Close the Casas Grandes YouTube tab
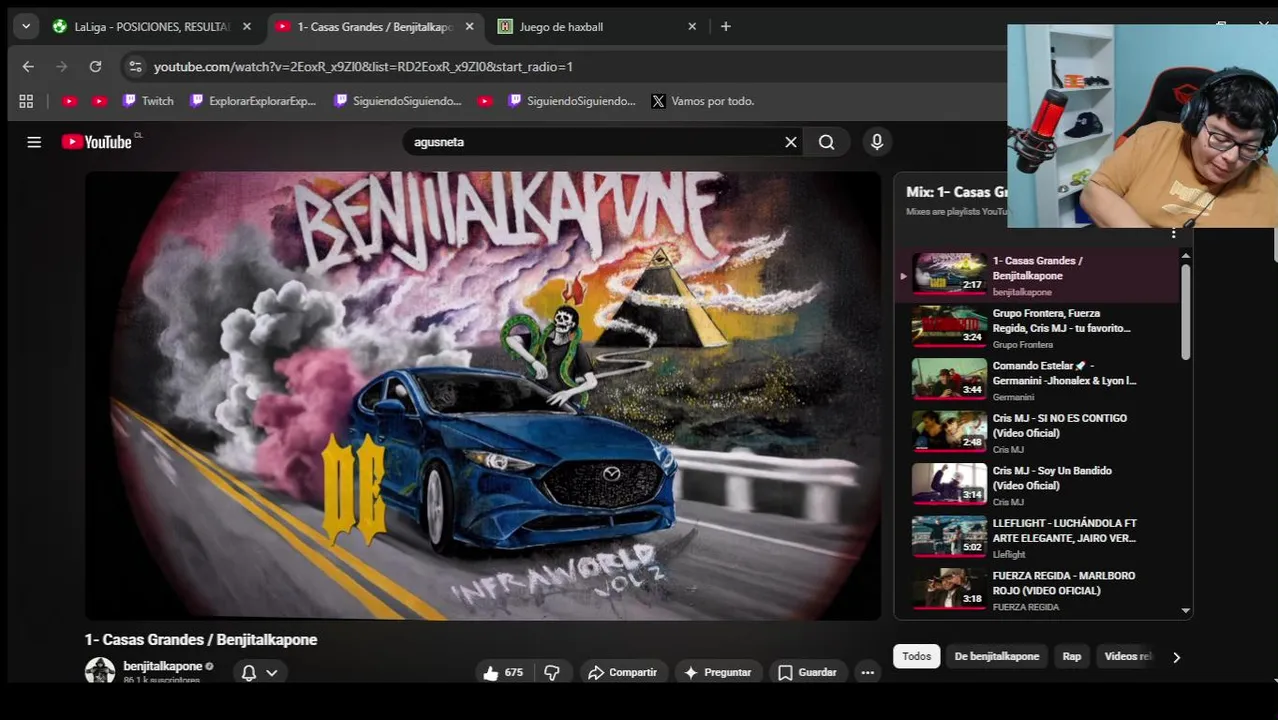Screen dimensions: 1278x720 pos(469,27)
